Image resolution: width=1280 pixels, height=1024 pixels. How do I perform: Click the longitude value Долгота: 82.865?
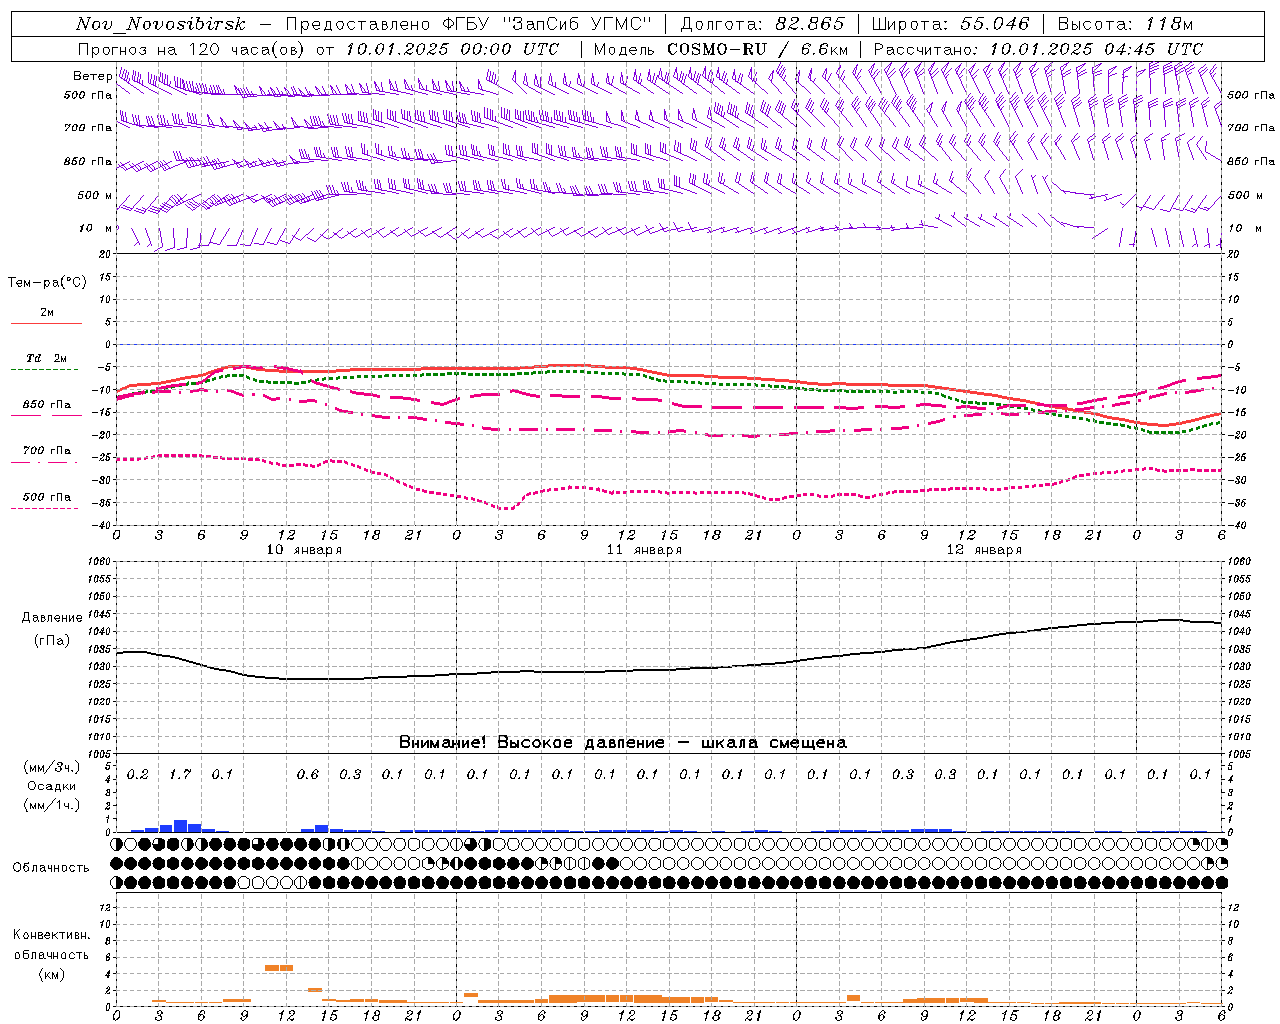[x=762, y=24]
